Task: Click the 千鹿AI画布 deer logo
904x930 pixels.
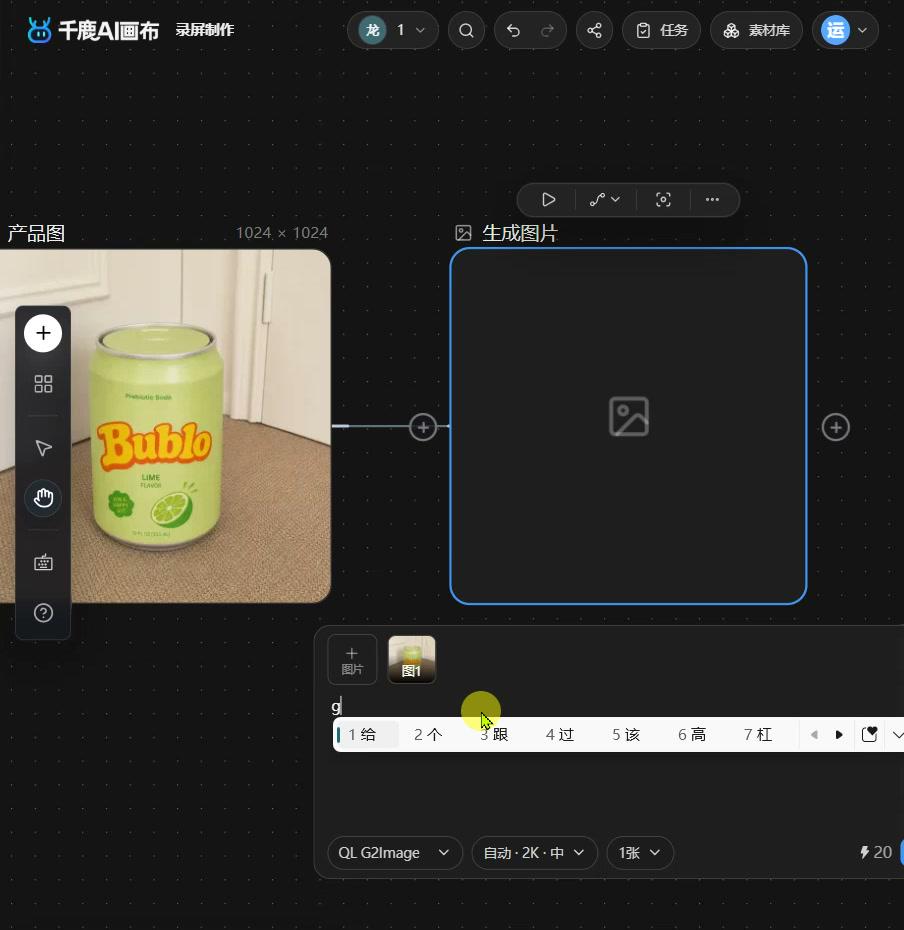Action: (x=39, y=30)
